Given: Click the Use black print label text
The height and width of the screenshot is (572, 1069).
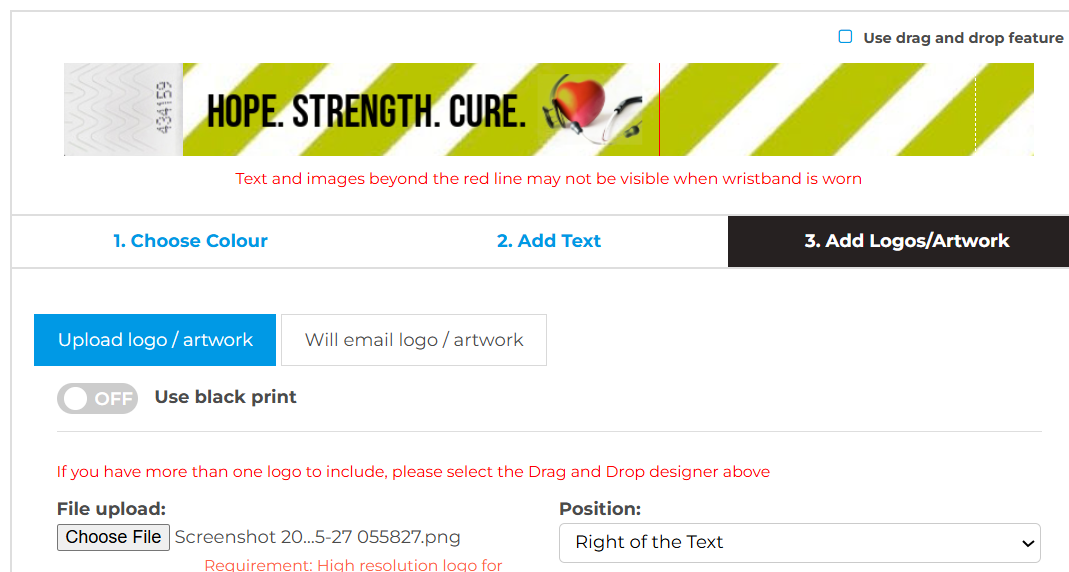Looking at the screenshot, I should (x=225, y=397).
